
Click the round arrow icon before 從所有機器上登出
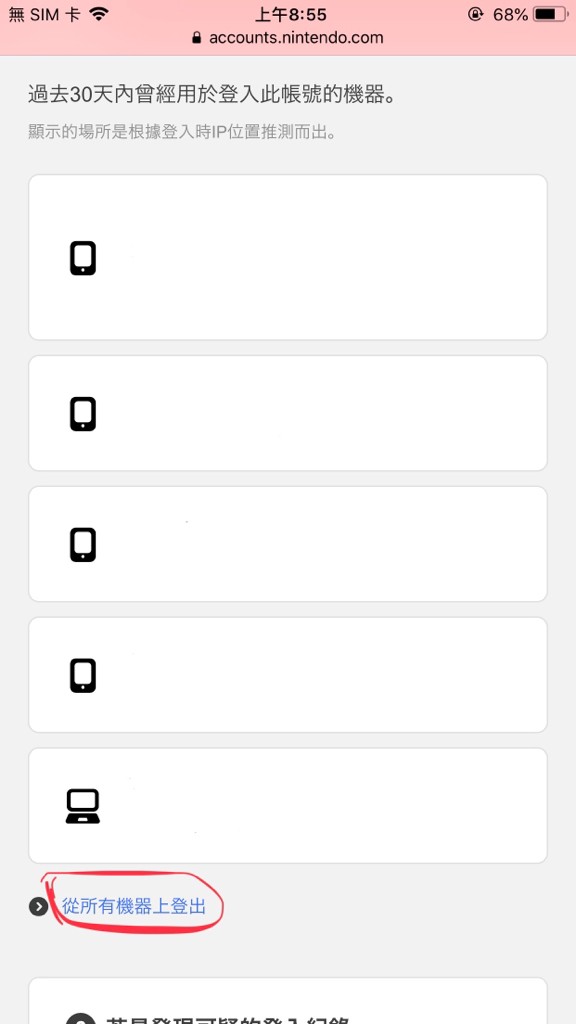pos(39,906)
